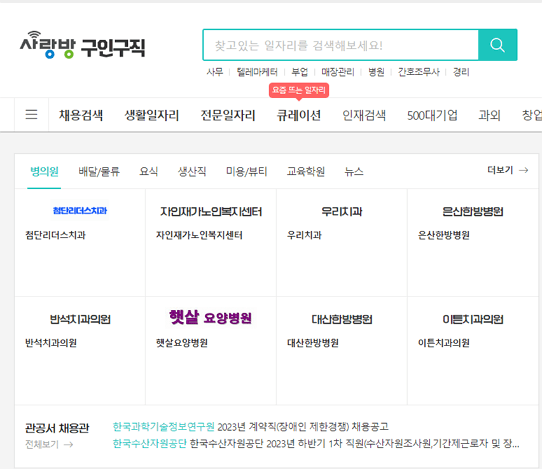
Task: Click the 햇살 요양병원 logo
Action: click(x=211, y=317)
